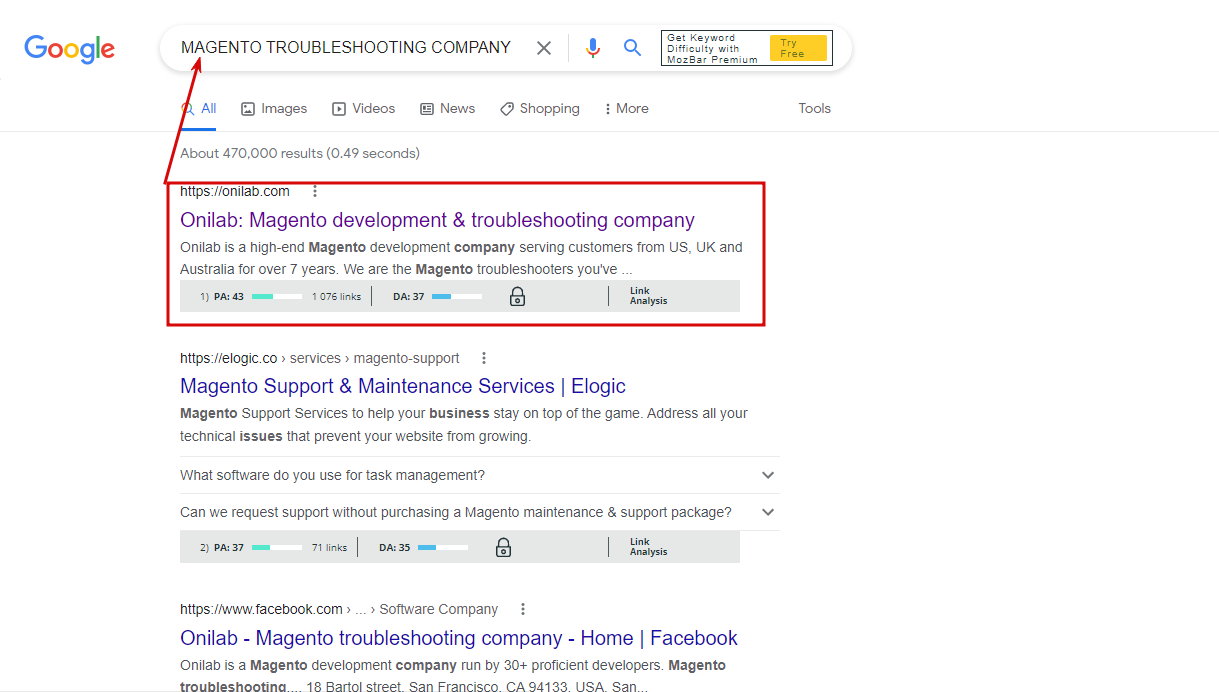The width and height of the screenshot is (1219, 692).
Task: Click the Google microphone voice search icon
Action: [592, 47]
